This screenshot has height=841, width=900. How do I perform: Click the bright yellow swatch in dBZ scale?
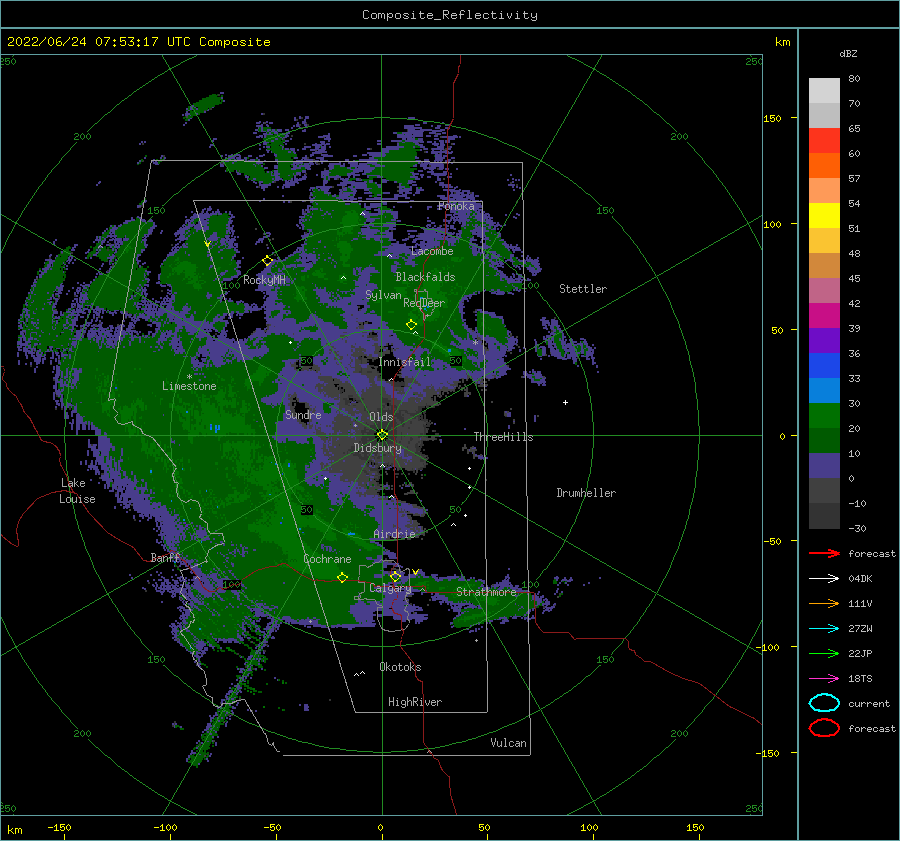(x=824, y=216)
